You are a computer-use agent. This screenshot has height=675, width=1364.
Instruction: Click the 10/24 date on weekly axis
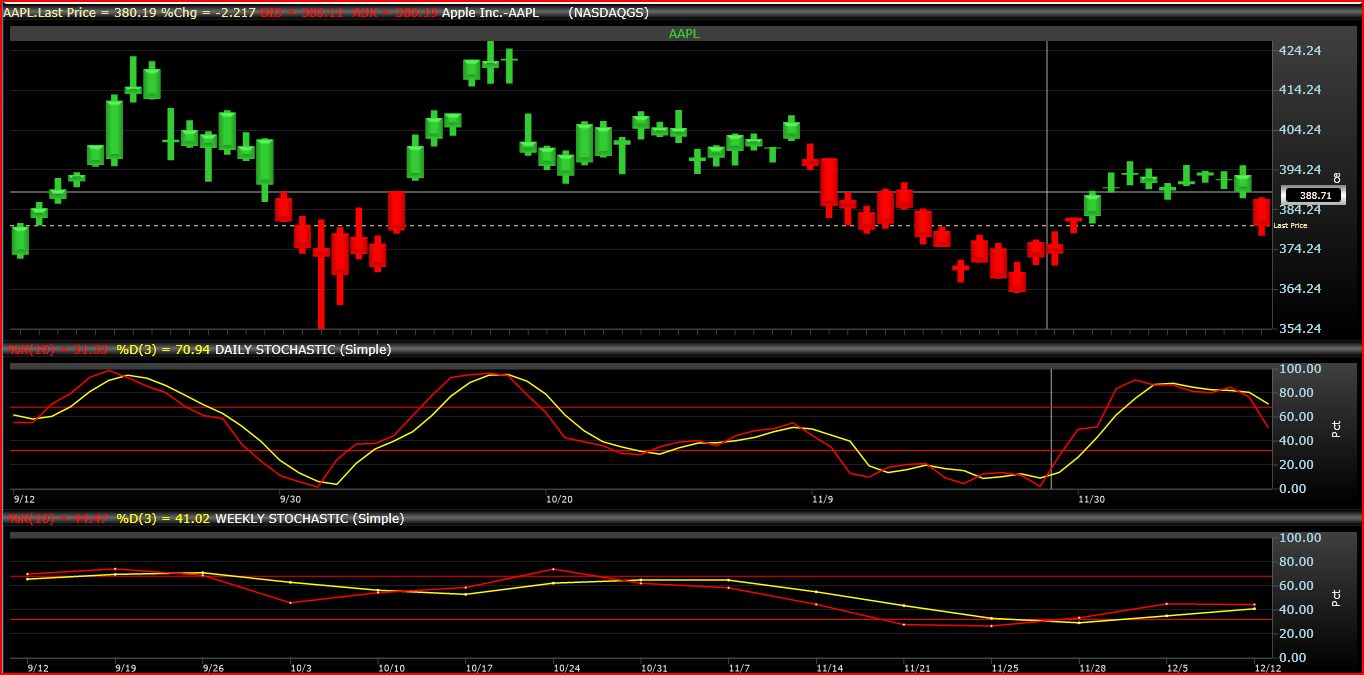point(567,668)
